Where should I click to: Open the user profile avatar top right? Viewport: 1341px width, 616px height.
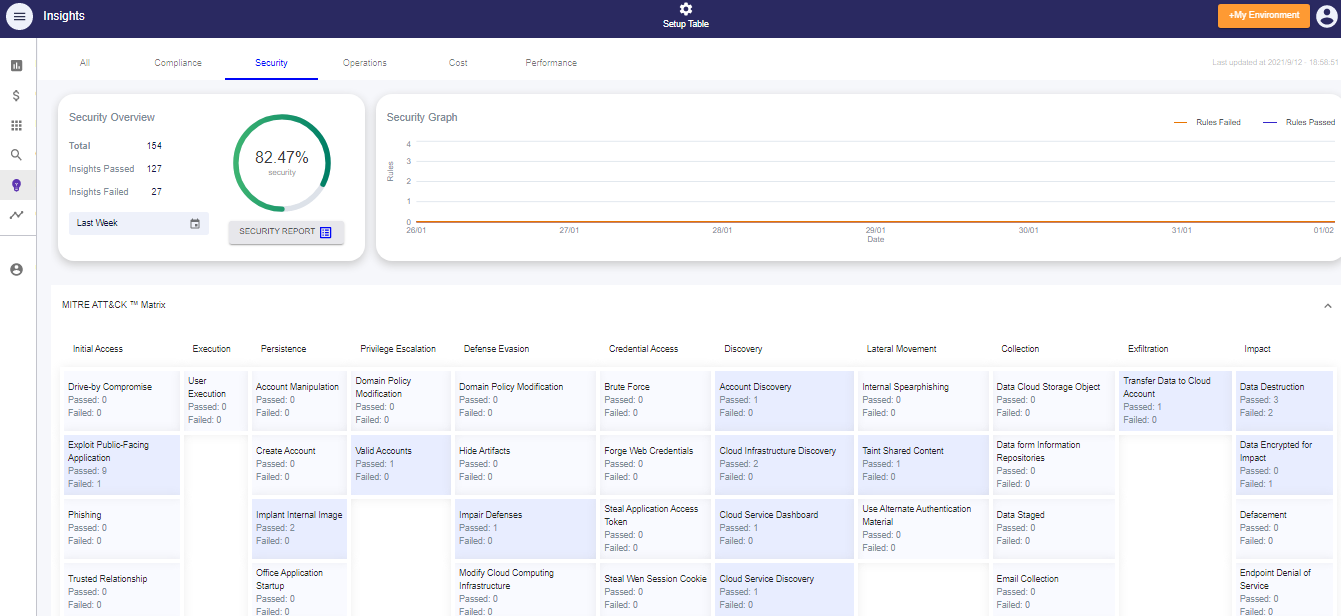click(1326, 16)
